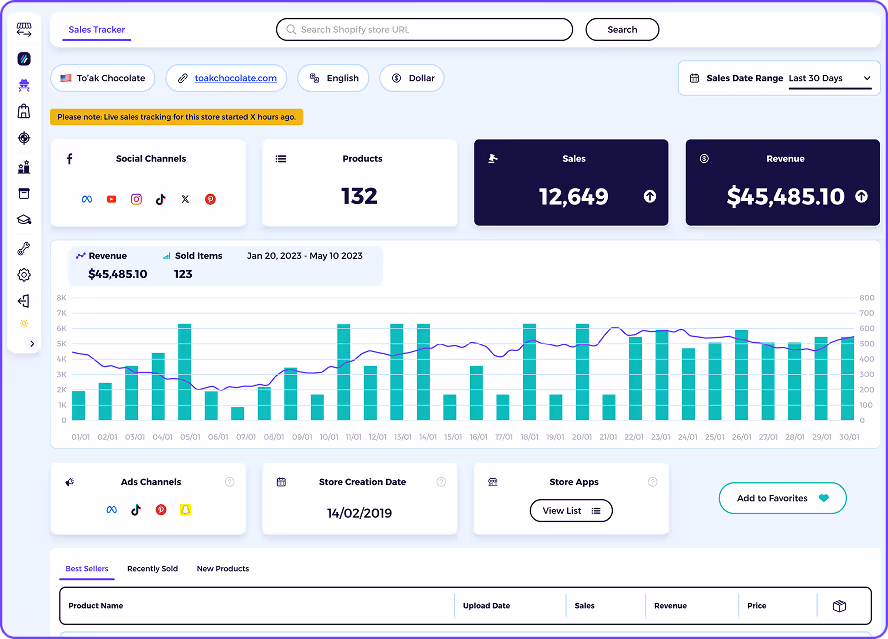
Task: Expand the sort arrow next to Last 30 Days
Action: (866, 78)
